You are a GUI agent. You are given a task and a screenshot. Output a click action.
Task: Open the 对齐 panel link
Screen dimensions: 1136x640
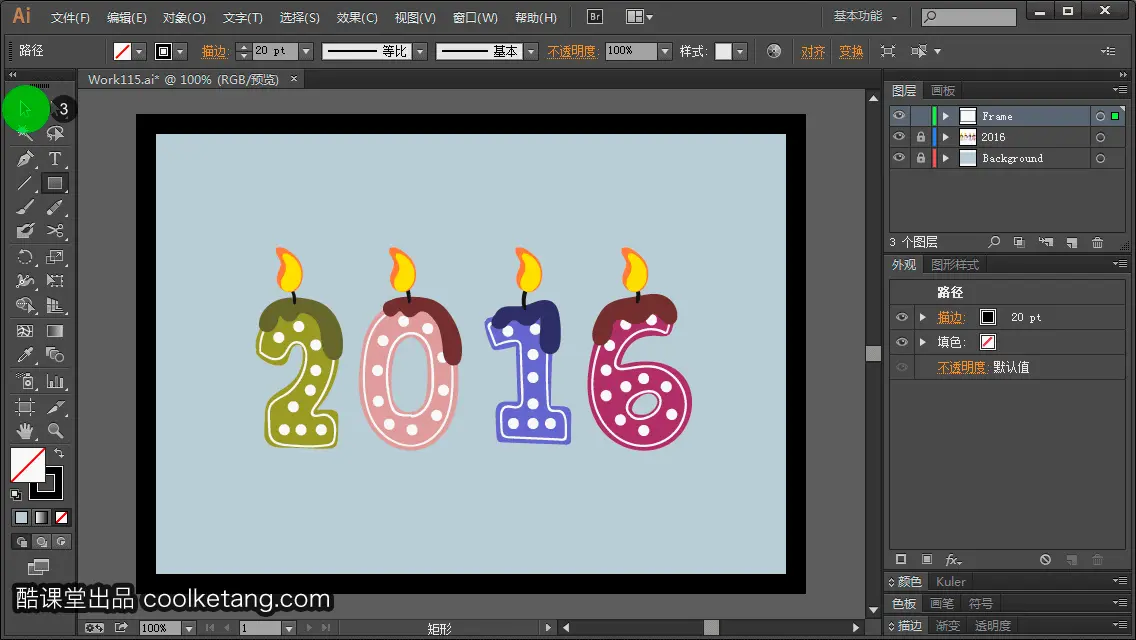(813, 51)
